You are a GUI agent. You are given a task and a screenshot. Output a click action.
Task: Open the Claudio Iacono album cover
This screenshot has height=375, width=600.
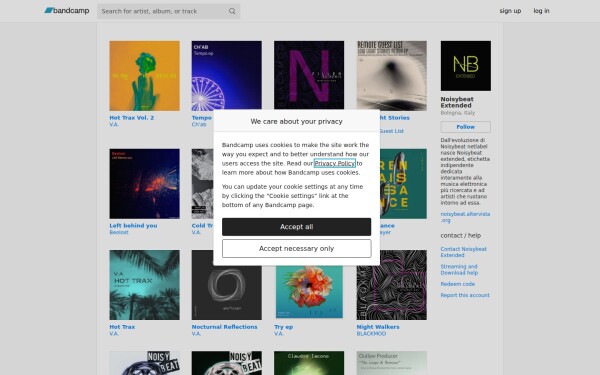(x=309, y=363)
